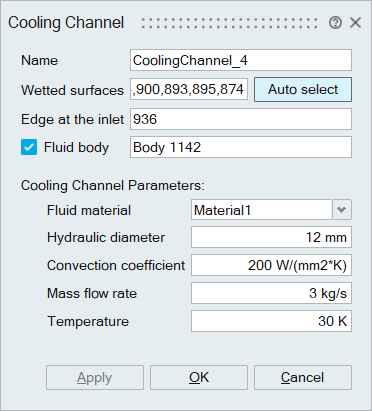Click the Apply button
The image size is (372, 411).
(x=95, y=377)
